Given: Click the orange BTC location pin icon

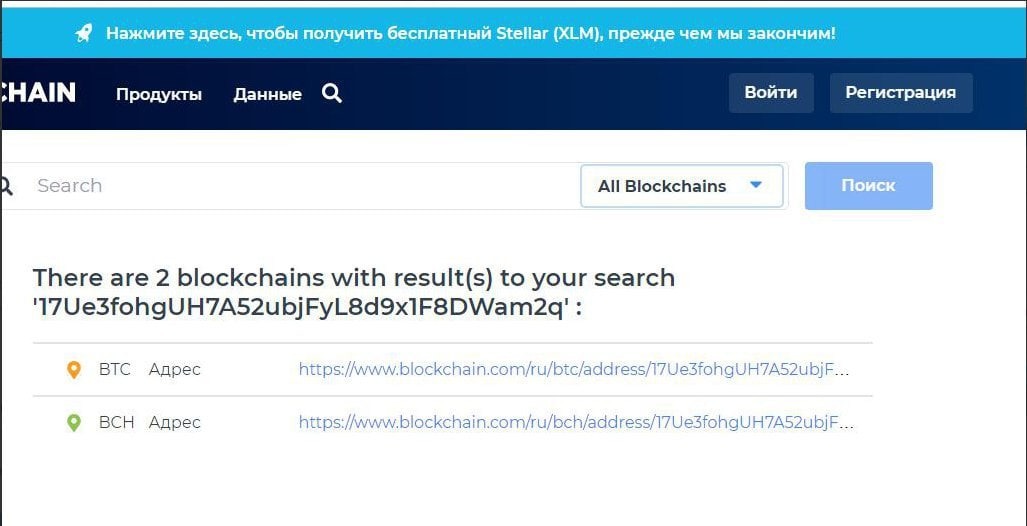Looking at the screenshot, I should [73, 370].
